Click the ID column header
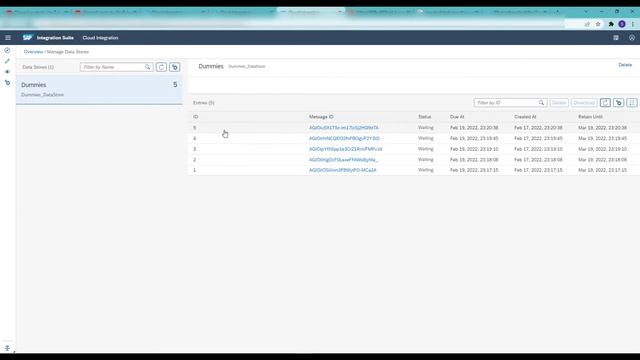Image resolution: width=640 pixels, height=360 pixels. (x=196, y=117)
